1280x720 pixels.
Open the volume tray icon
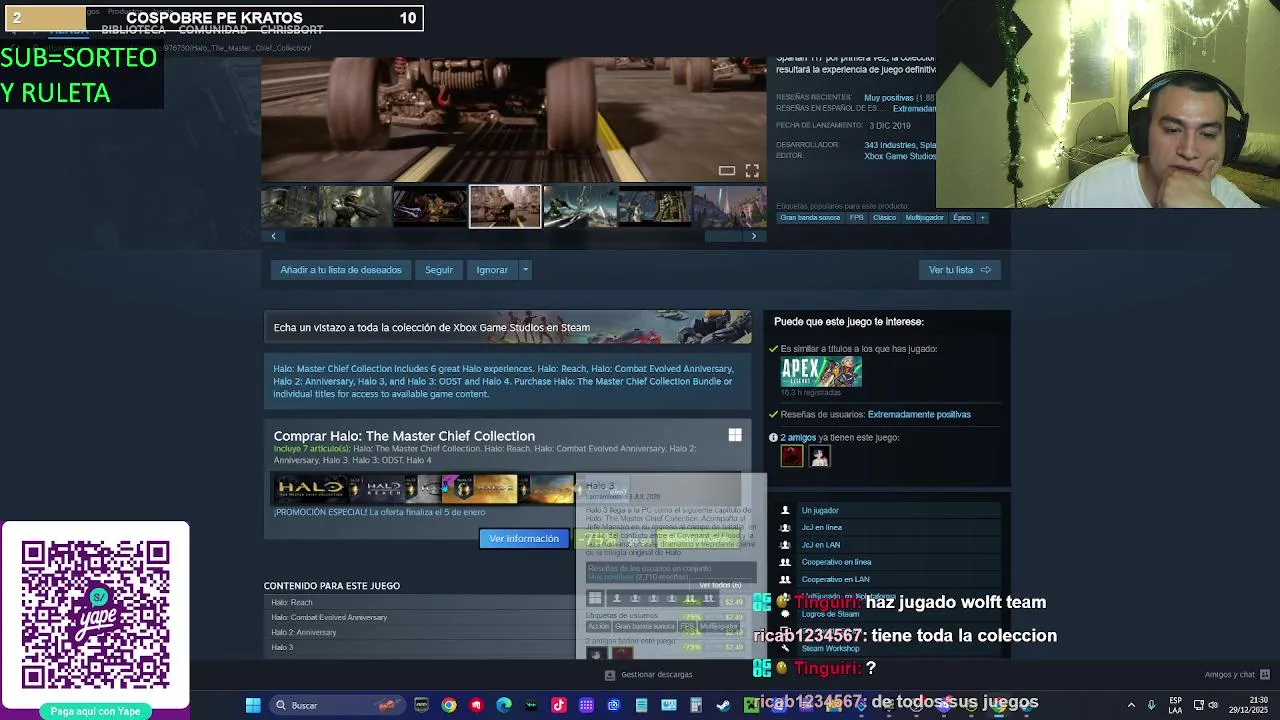[x=1213, y=706]
